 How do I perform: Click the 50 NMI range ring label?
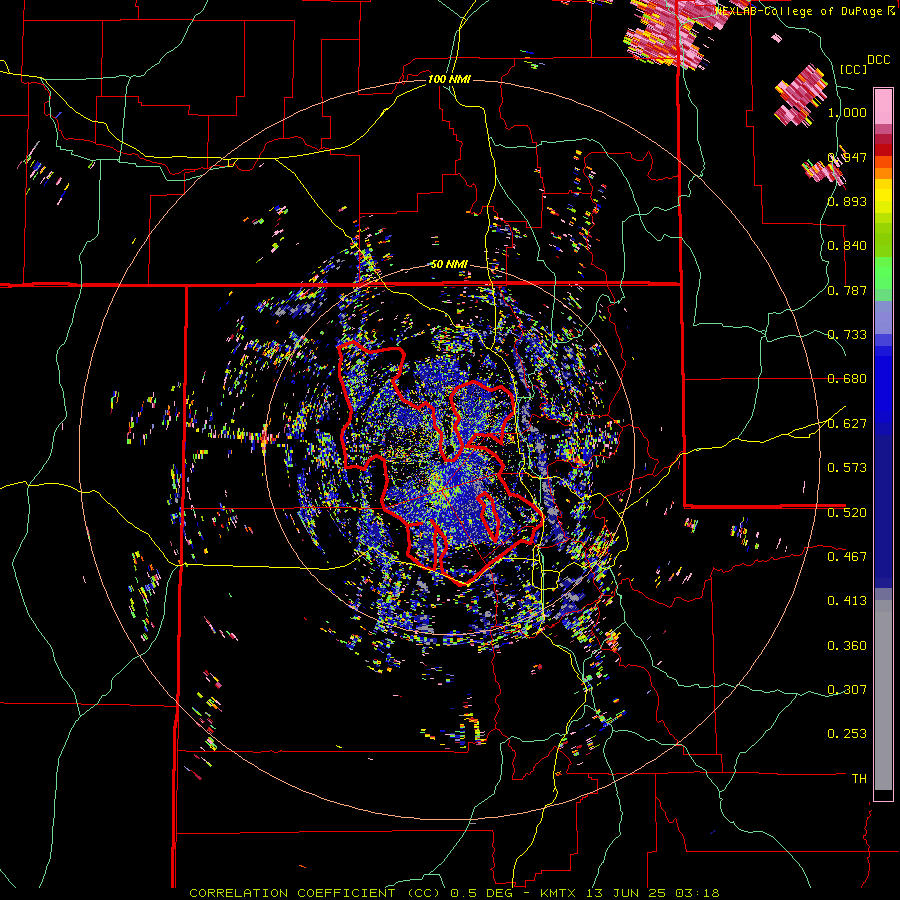(449, 264)
